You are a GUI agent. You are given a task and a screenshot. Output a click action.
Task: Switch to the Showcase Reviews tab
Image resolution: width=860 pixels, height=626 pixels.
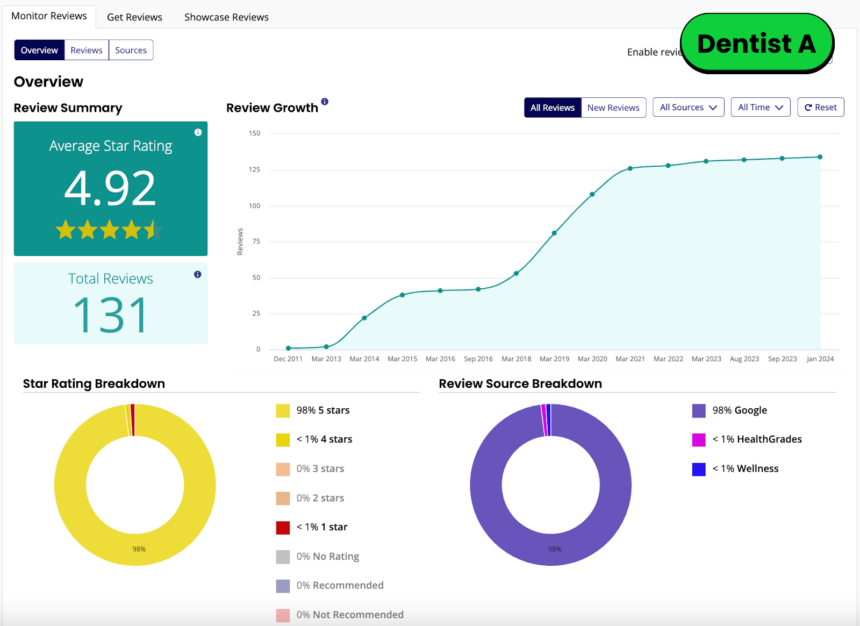[x=226, y=17]
